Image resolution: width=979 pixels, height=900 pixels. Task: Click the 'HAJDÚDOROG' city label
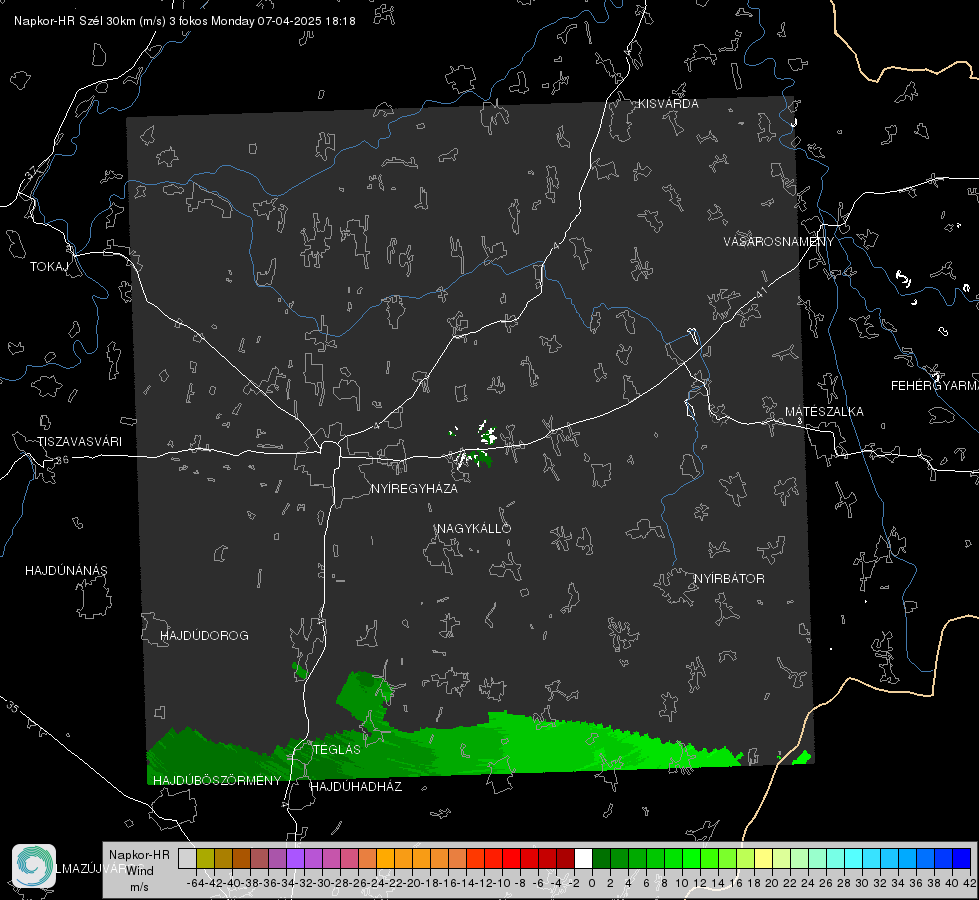click(x=204, y=635)
